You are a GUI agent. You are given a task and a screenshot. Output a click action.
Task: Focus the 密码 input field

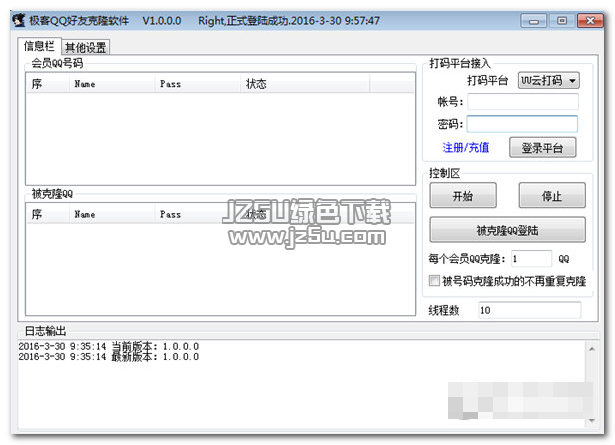coord(522,124)
